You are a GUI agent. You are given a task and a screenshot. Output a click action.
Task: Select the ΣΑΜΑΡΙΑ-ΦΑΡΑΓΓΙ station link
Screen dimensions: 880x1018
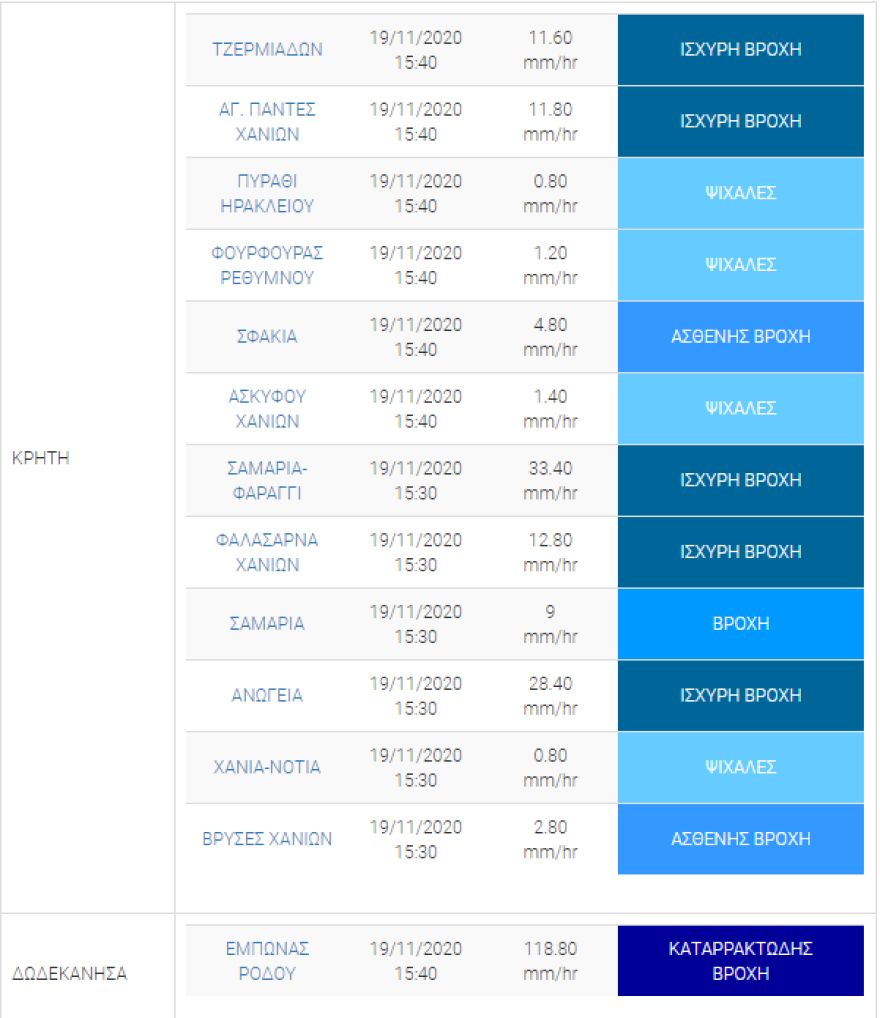267,480
